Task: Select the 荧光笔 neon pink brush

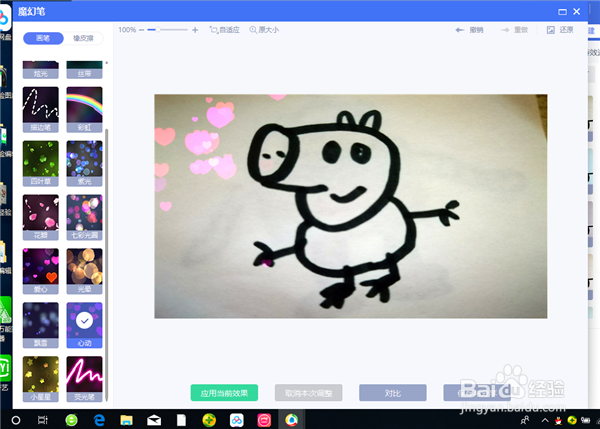Action: pyautogui.click(x=85, y=379)
